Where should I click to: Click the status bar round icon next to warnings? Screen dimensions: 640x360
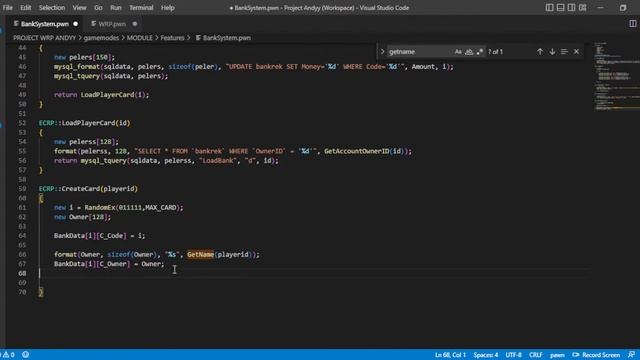[26, 355]
